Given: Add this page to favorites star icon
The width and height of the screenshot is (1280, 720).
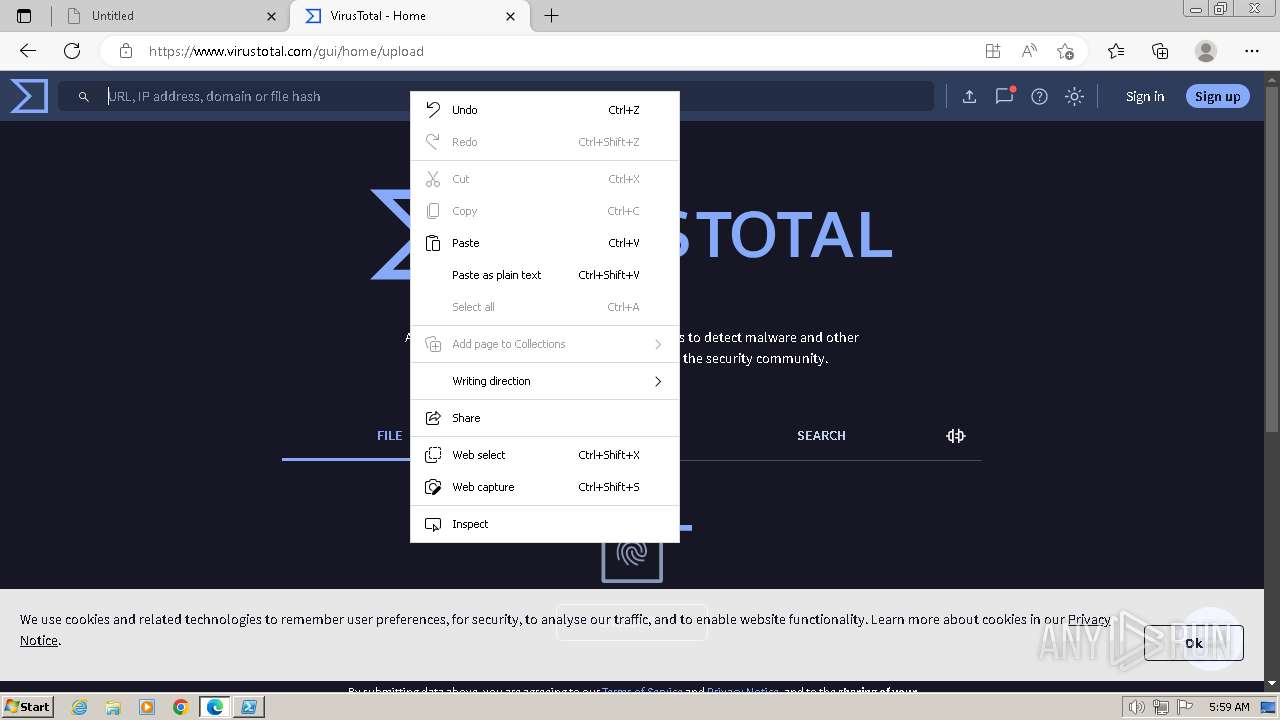Looking at the screenshot, I should coord(1065,51).
